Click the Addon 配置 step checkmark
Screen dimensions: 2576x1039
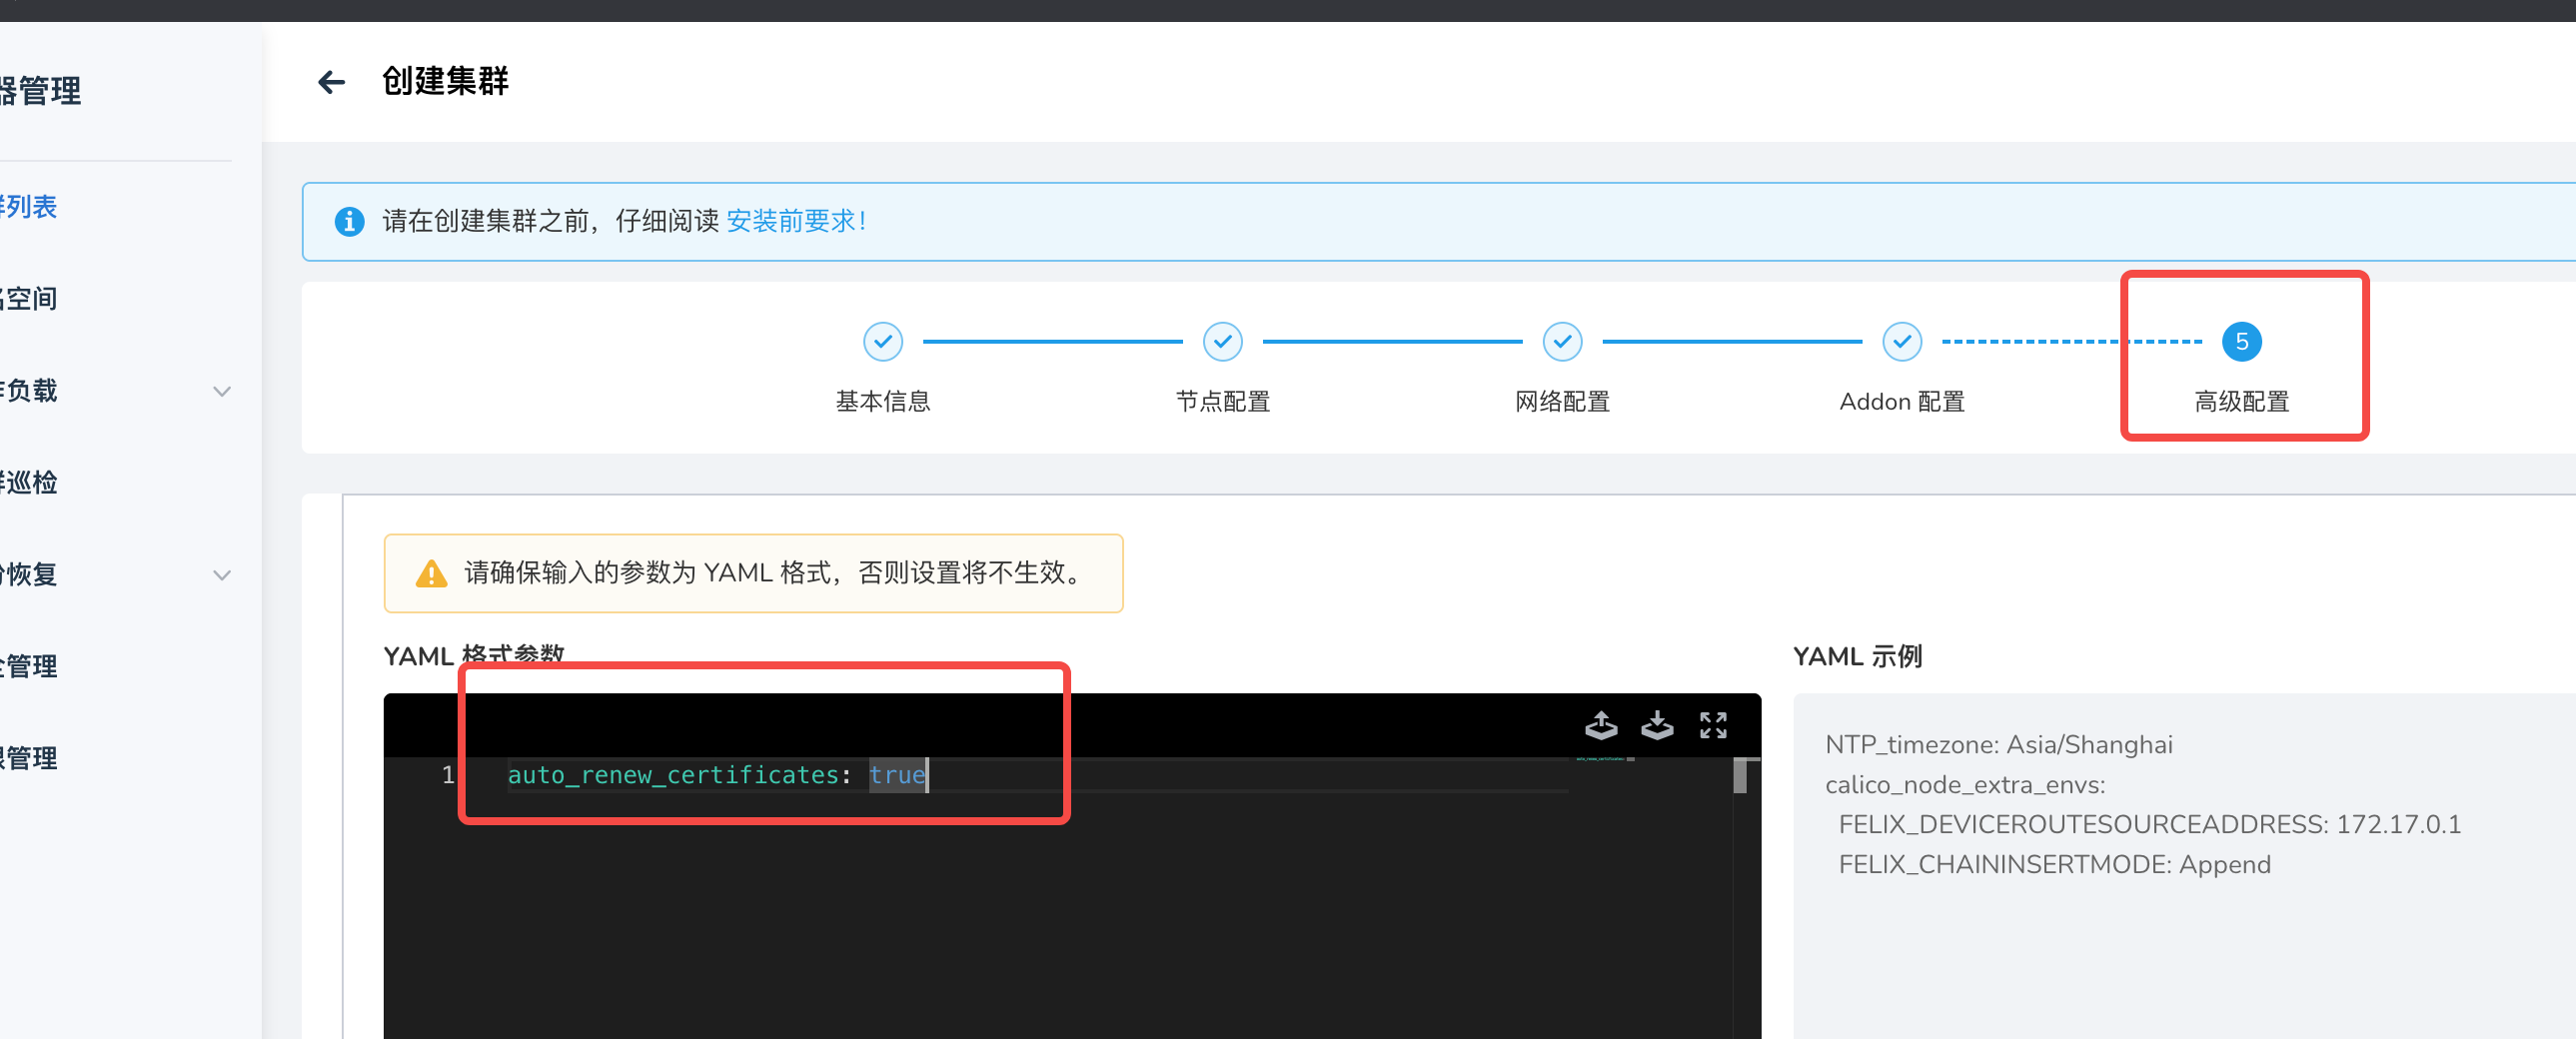click(x=1902, y=340)
